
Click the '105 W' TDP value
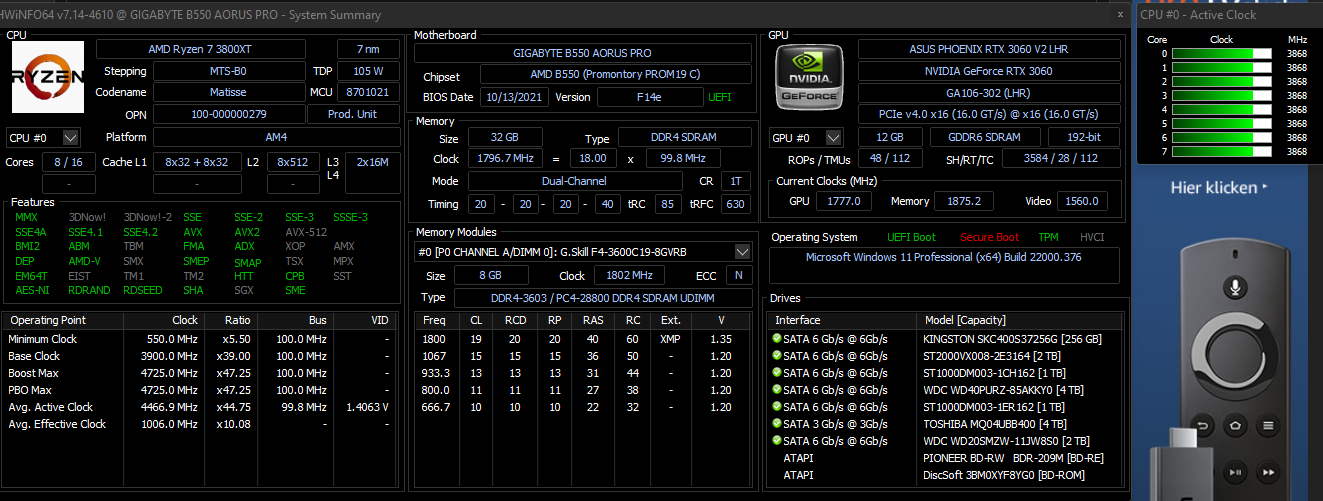[368, 71]
